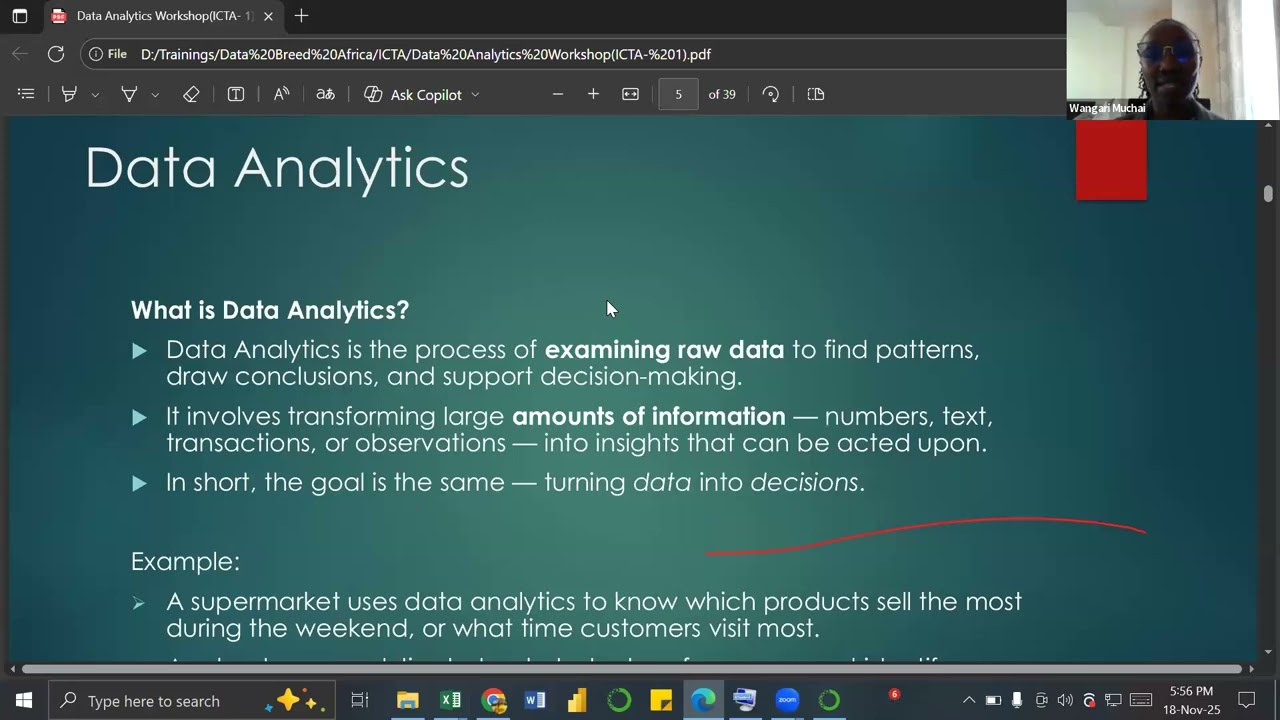Viewport: 1280px width, 720px height.
Task: Click the battery icon in tray
Action: click(x=993, y=700)
